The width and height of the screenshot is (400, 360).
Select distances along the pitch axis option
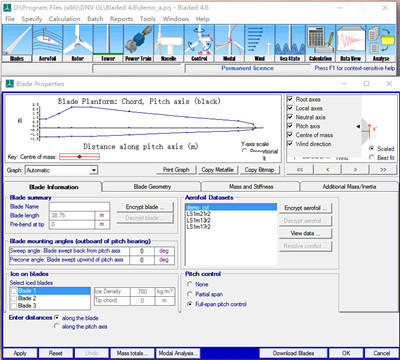(x=56, y=326)
